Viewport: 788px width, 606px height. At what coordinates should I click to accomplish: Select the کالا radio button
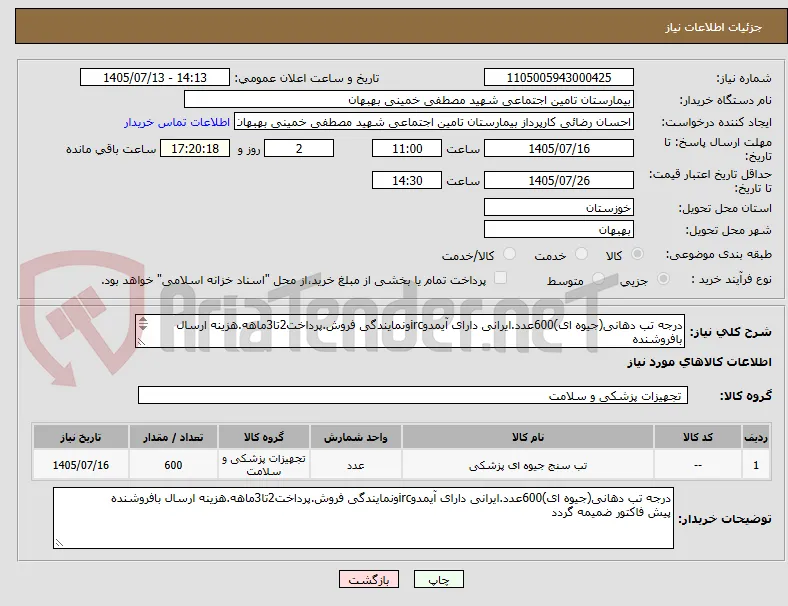(637, 254)
